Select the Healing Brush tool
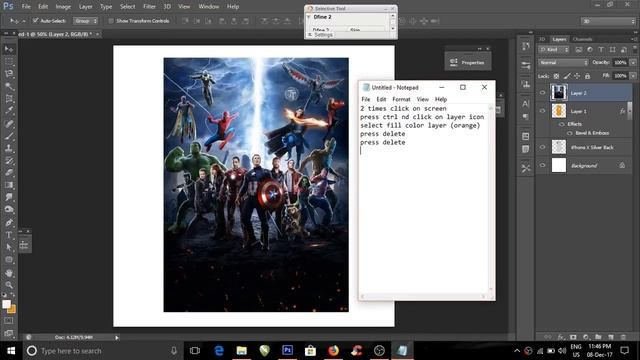The image size is (640, 360). click(x=9, y=124)
